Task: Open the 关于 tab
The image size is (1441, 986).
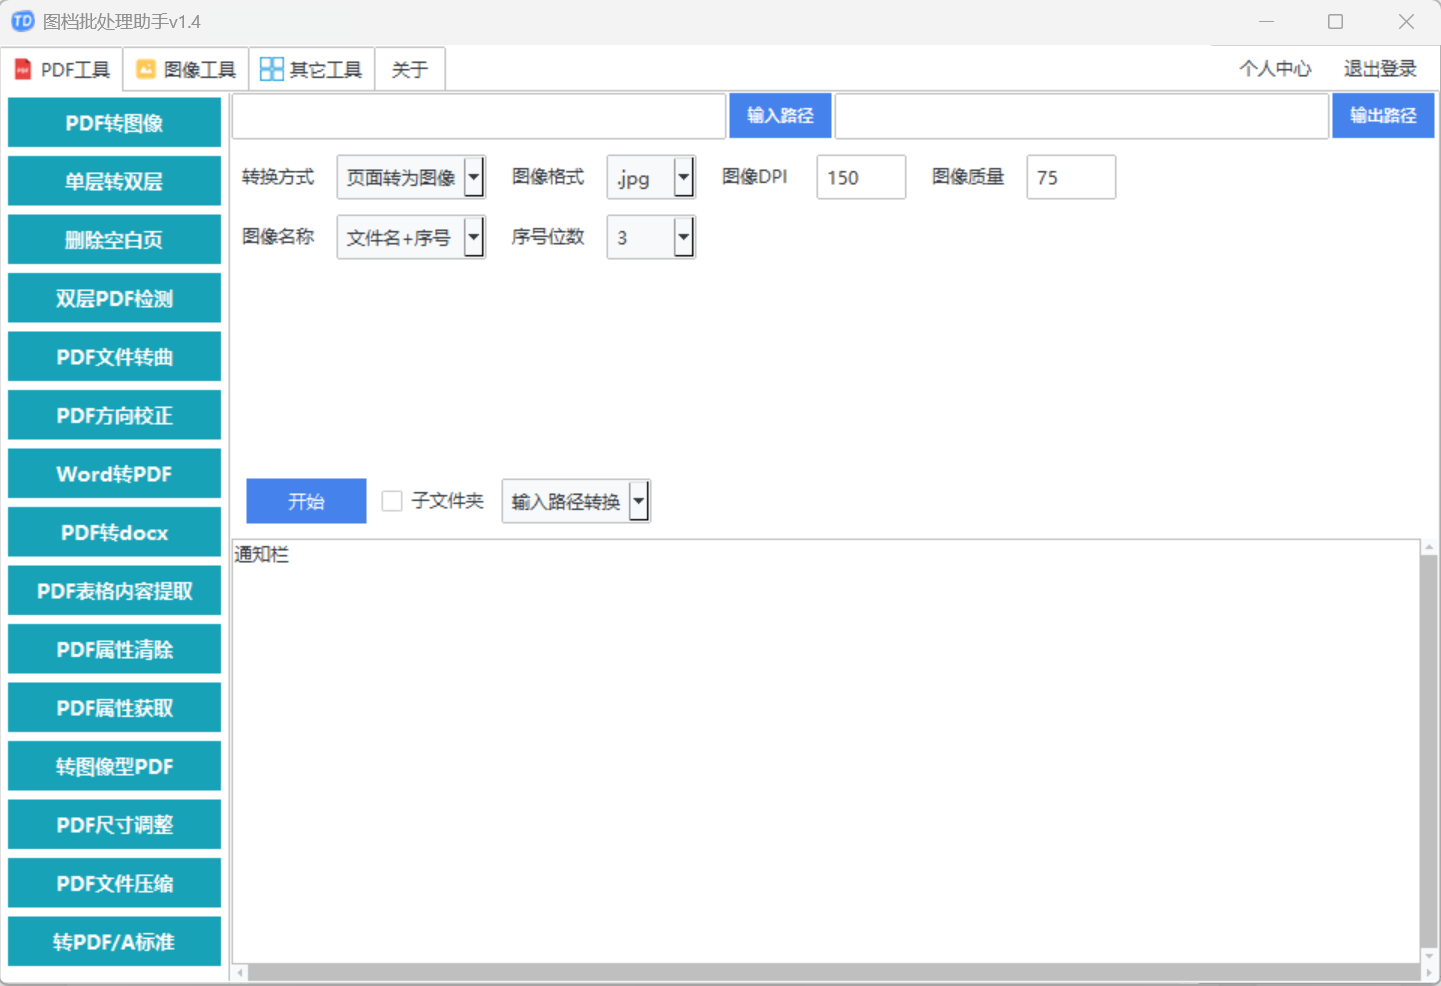Action: (x=410, y=69)
